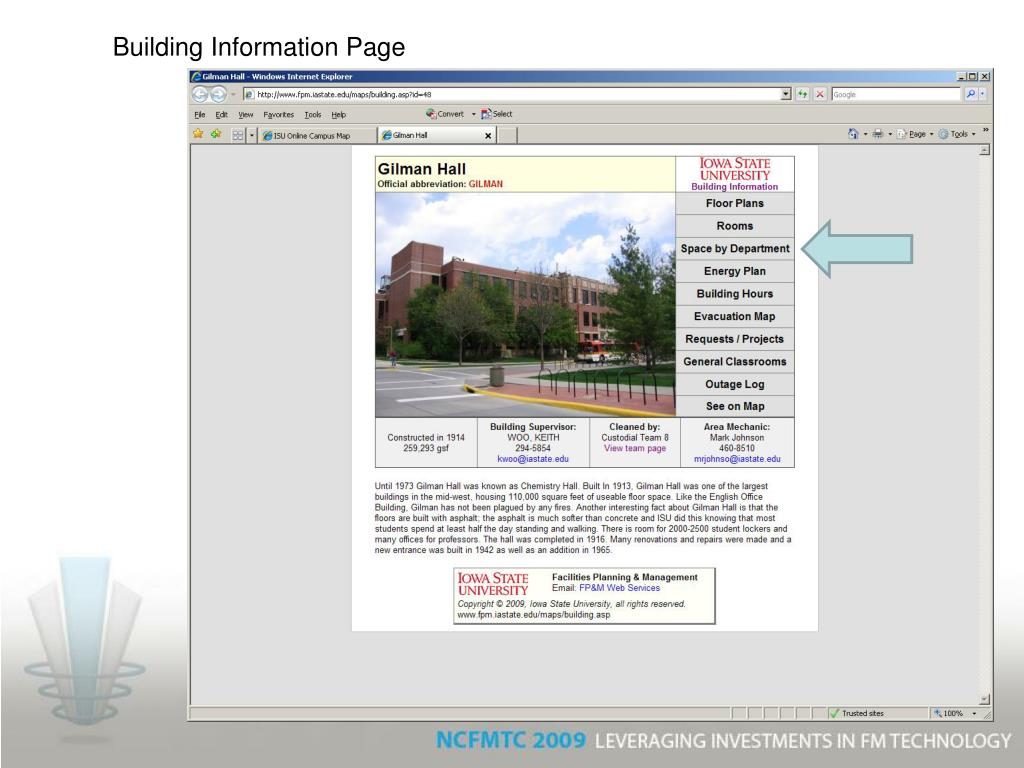Click the Floor Plans button
Screen dimensions: 1024x768
tap(735, 203)
